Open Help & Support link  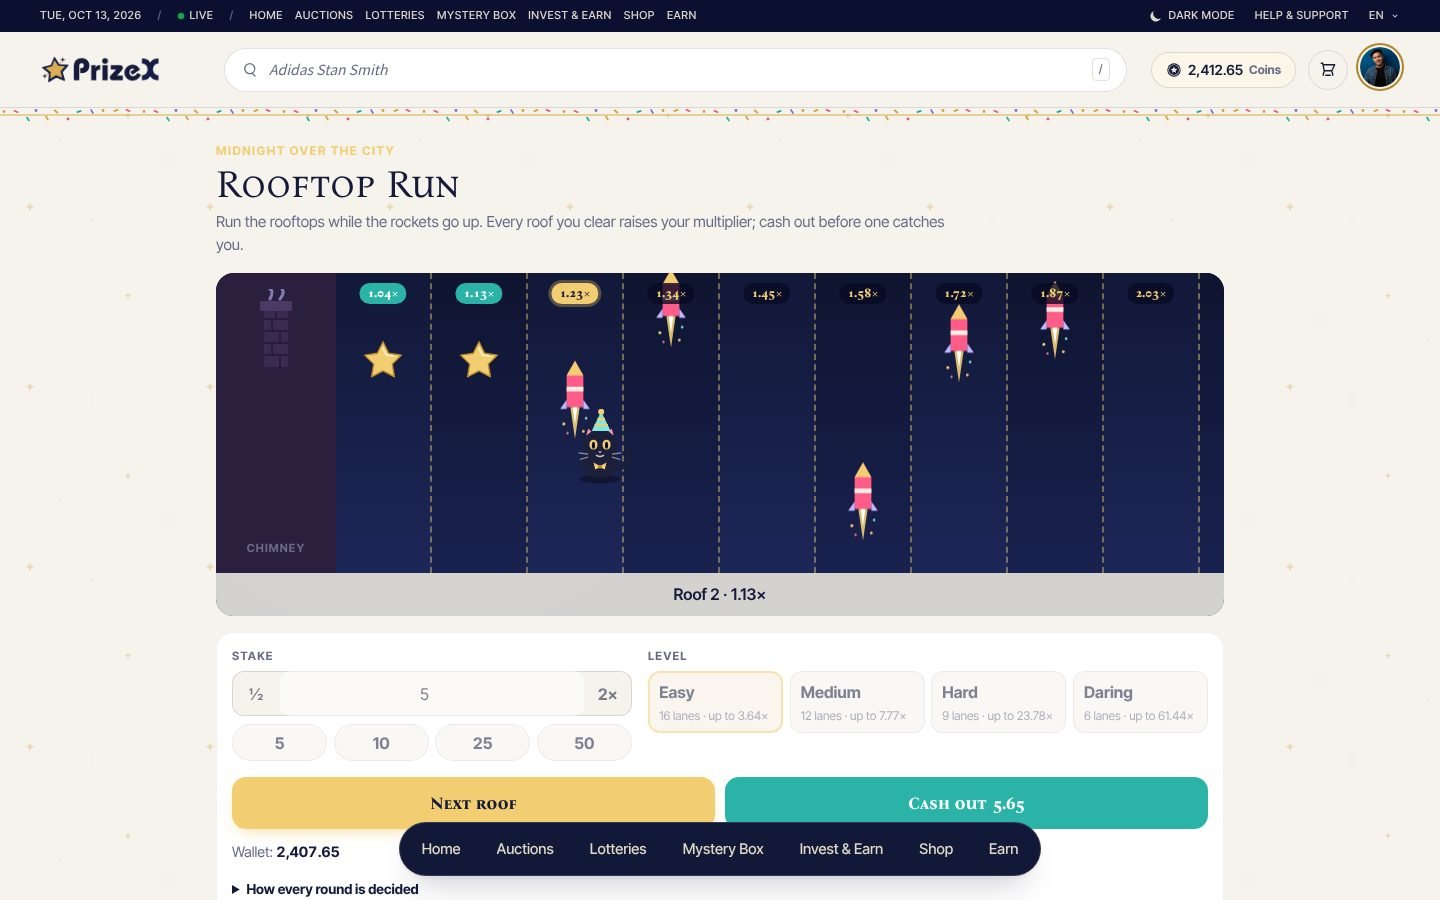pos(1301,15)
